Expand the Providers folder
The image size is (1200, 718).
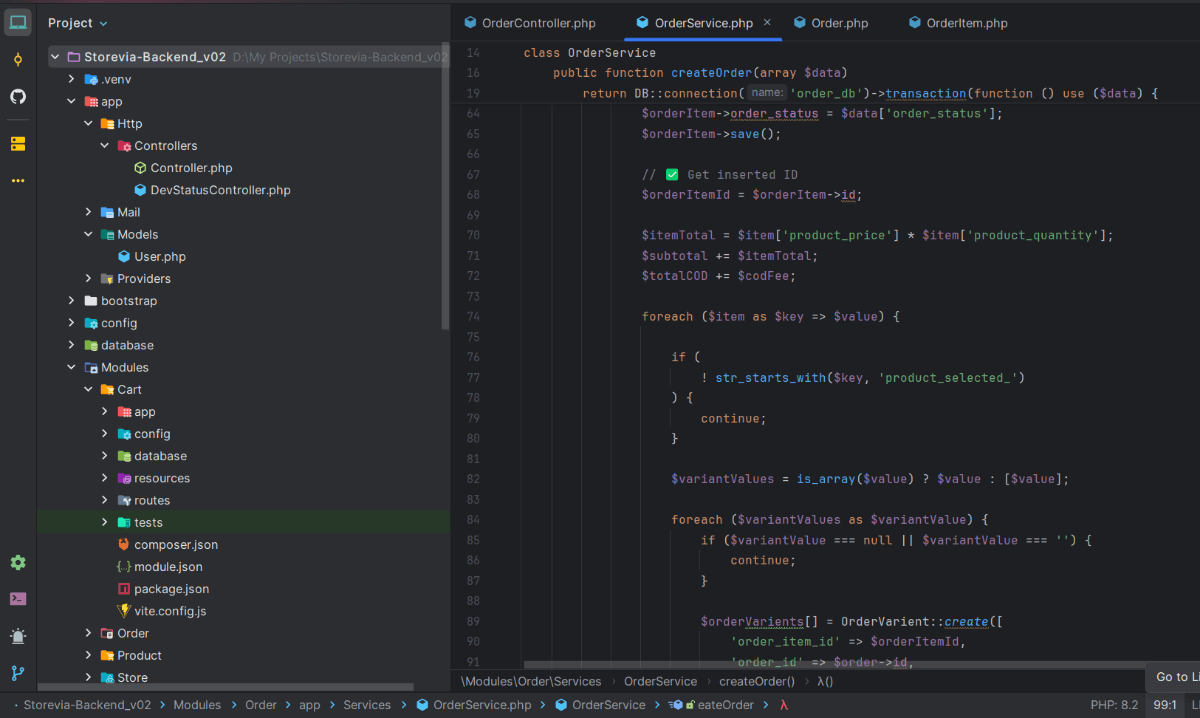click(x=88, y=279)
